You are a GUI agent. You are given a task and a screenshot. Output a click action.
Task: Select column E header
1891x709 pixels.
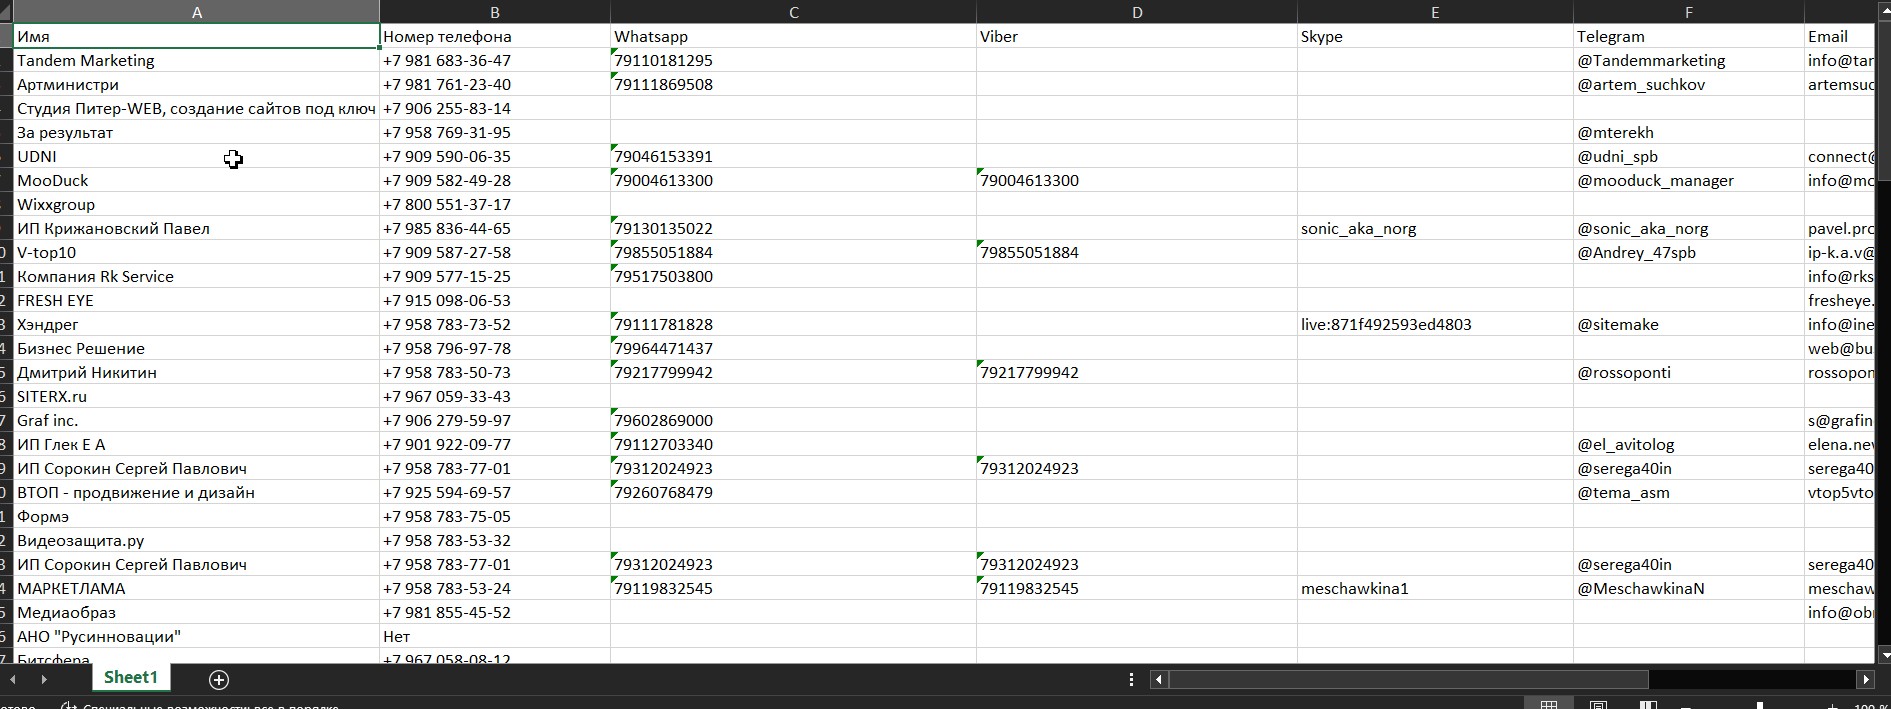pos(1435,12)
